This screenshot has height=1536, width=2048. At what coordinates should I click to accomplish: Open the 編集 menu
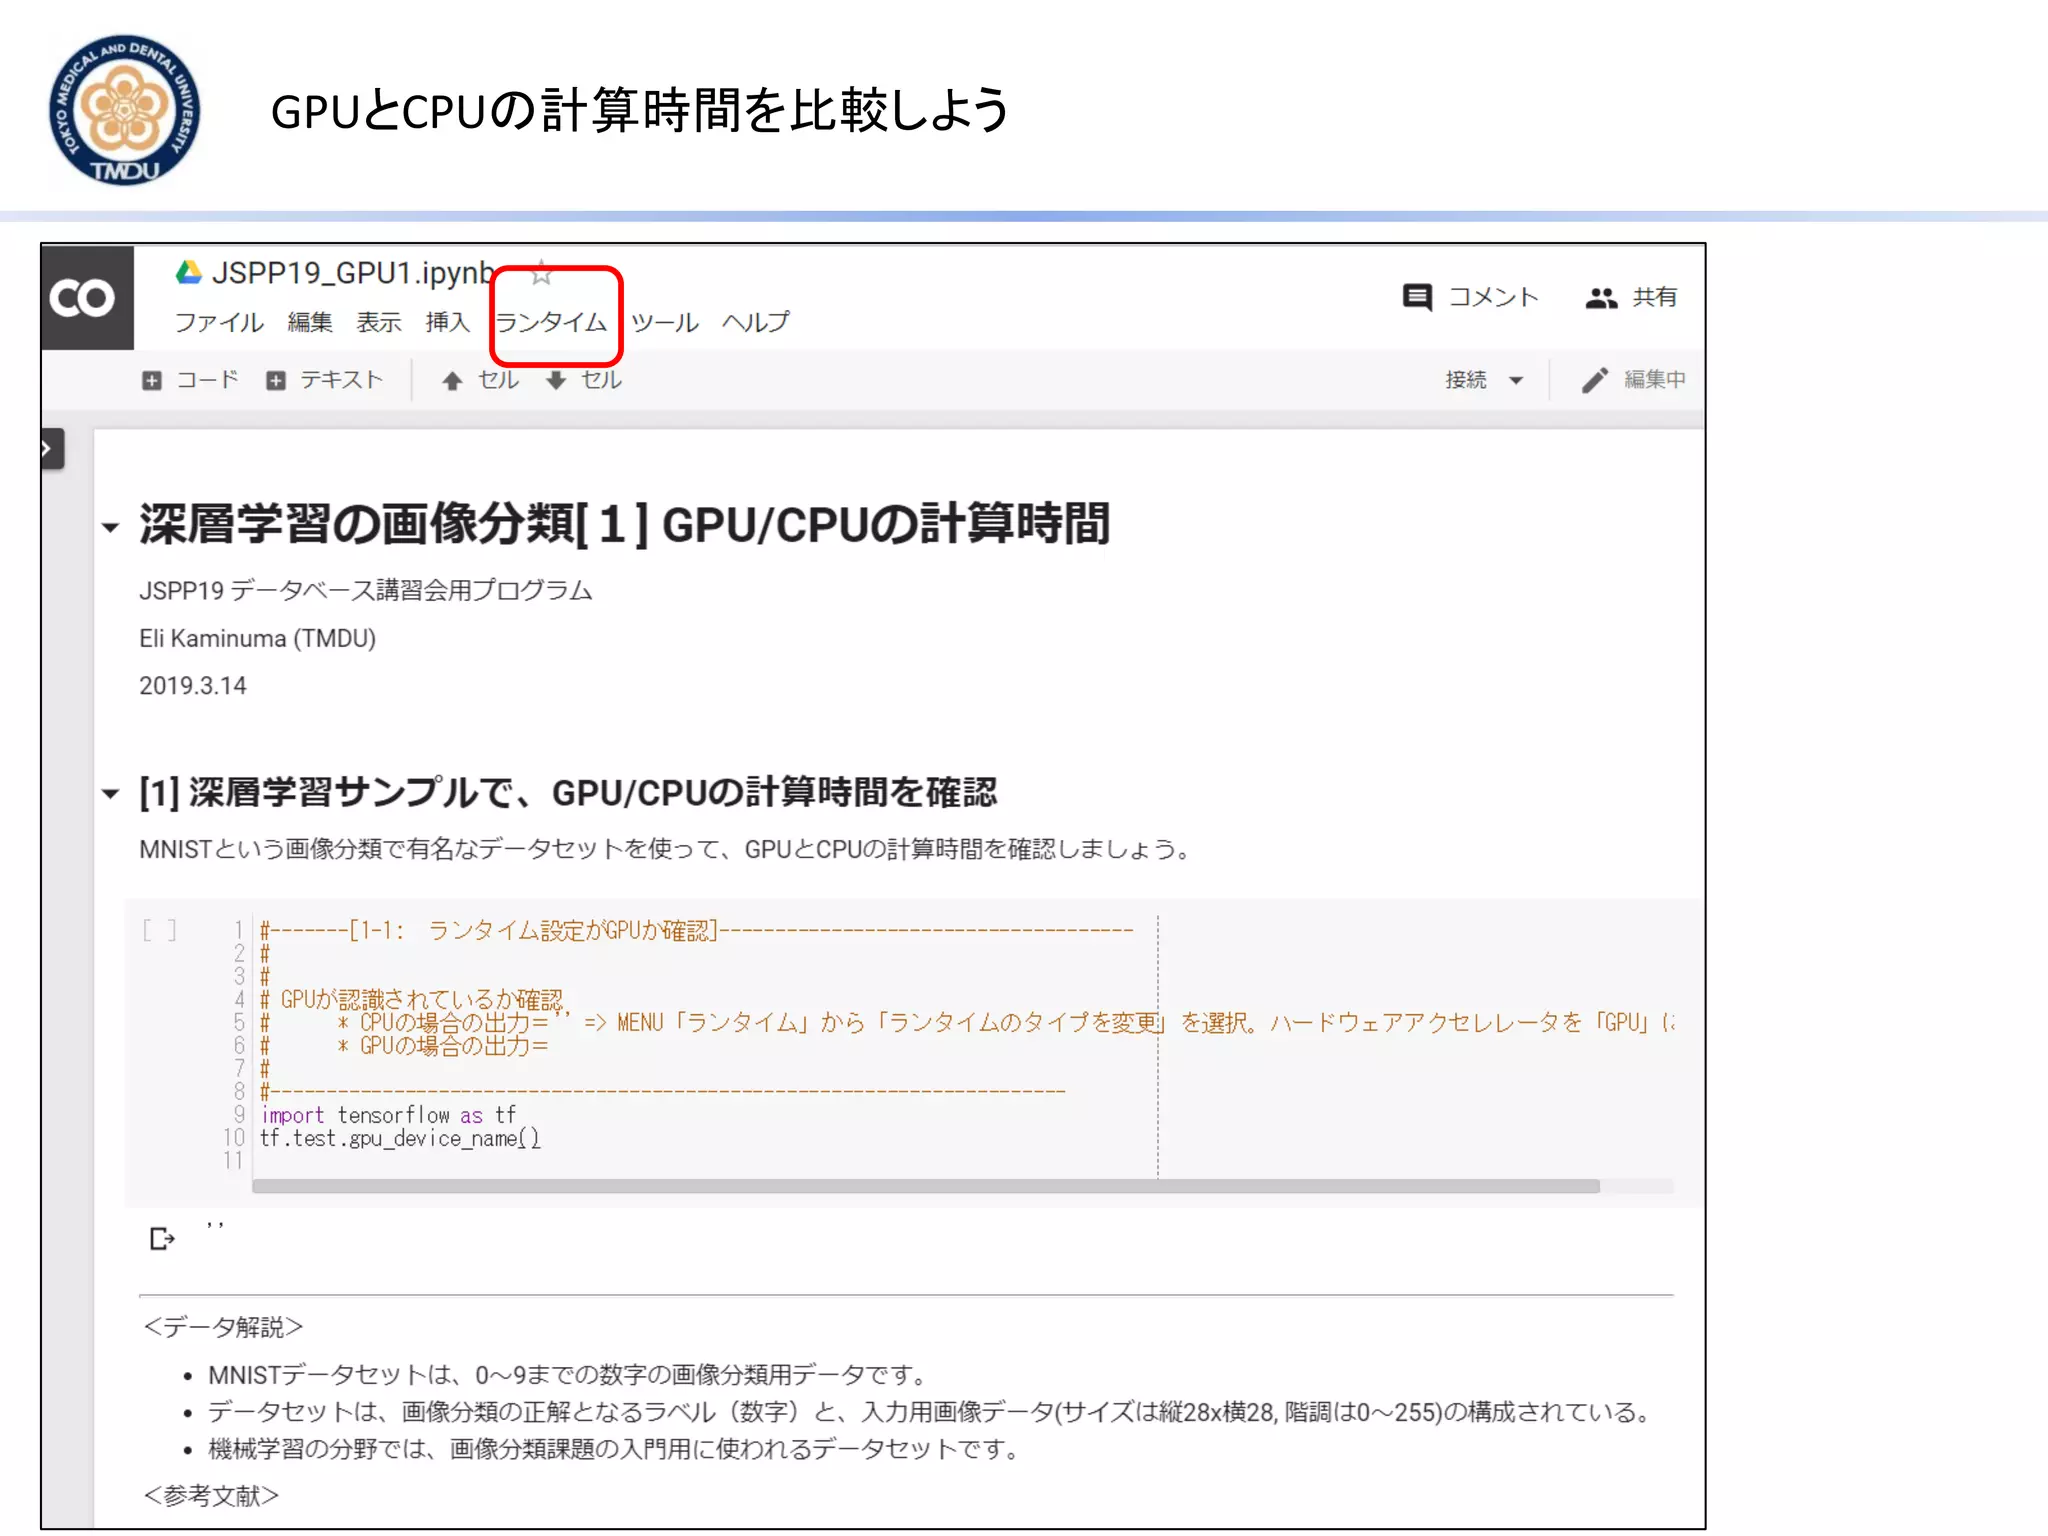(x=310, y=322)
